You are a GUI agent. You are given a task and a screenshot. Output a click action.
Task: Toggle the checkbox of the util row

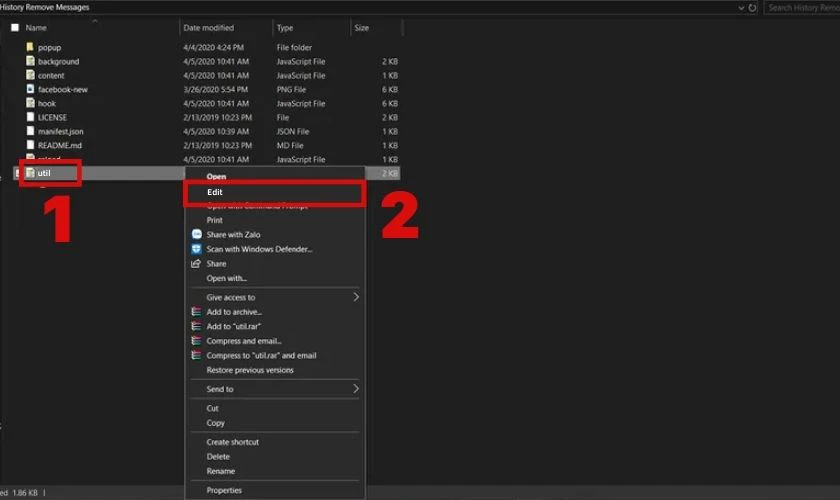[17, 173]
